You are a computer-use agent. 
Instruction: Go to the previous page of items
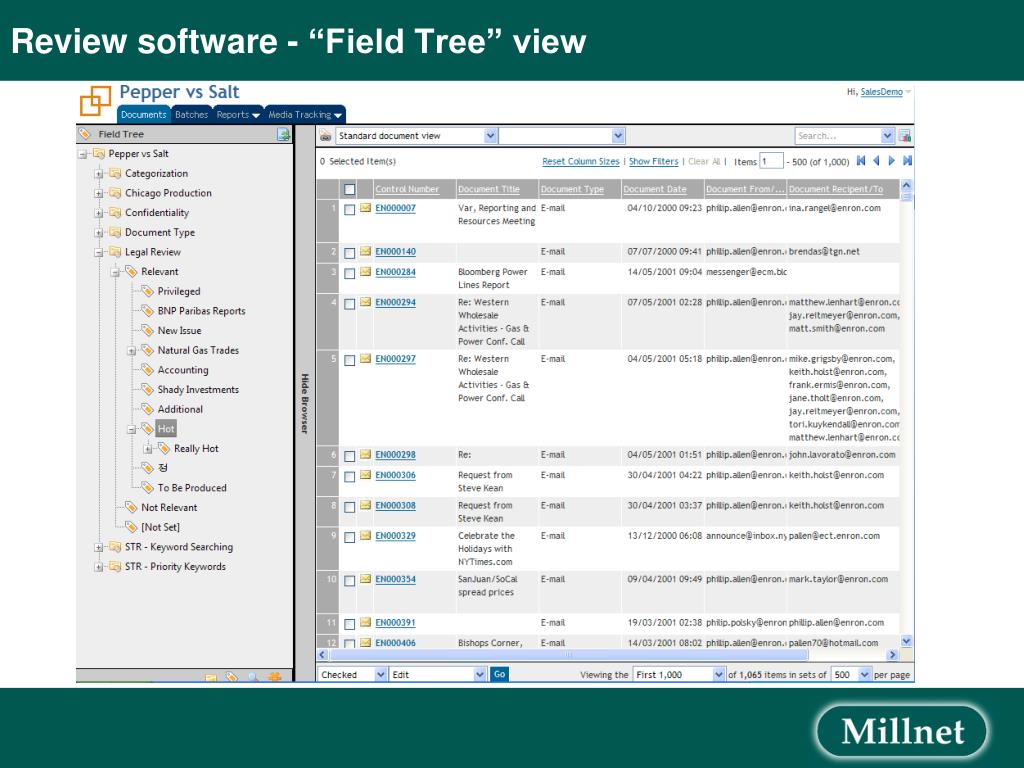pyautogui.click(x=876, y=161)
